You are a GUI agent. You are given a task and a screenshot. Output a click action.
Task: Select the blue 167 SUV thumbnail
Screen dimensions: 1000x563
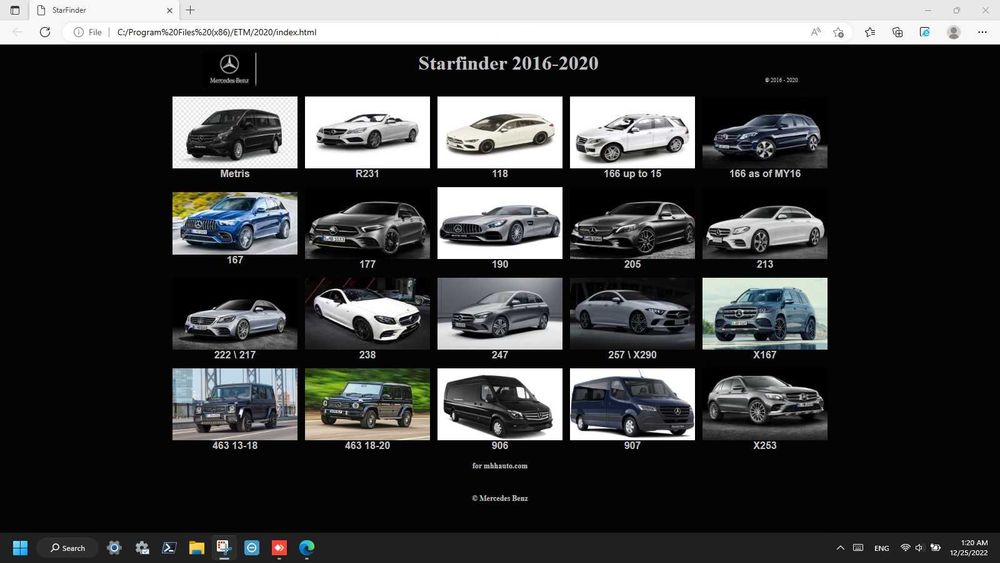pos(235,223)
